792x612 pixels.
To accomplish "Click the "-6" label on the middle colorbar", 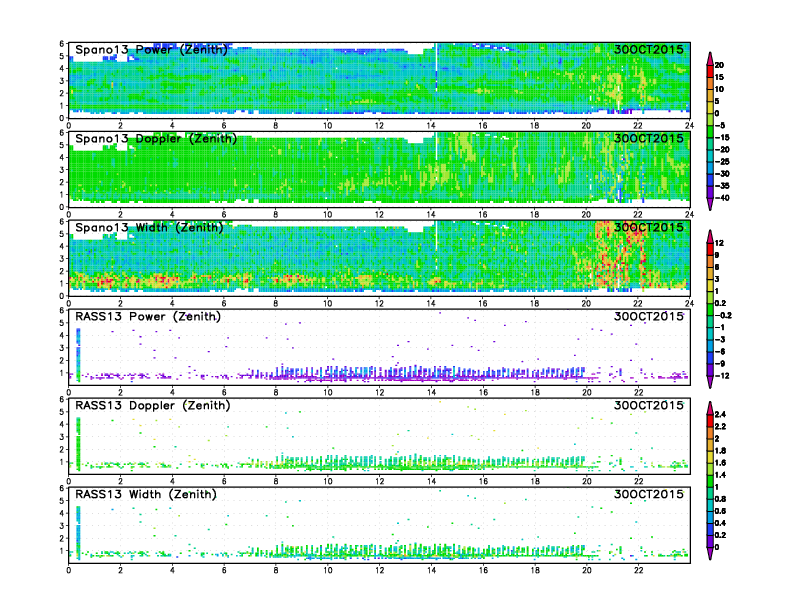I will point(720,351).
